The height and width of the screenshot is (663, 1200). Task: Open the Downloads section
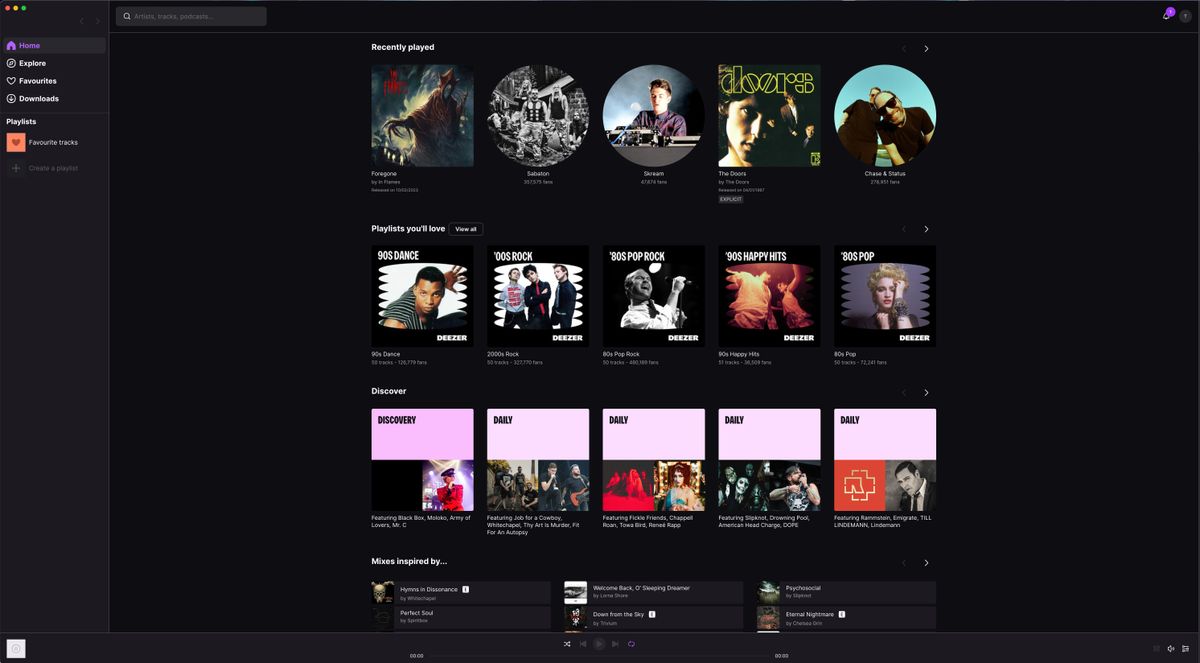coord(38,98)
